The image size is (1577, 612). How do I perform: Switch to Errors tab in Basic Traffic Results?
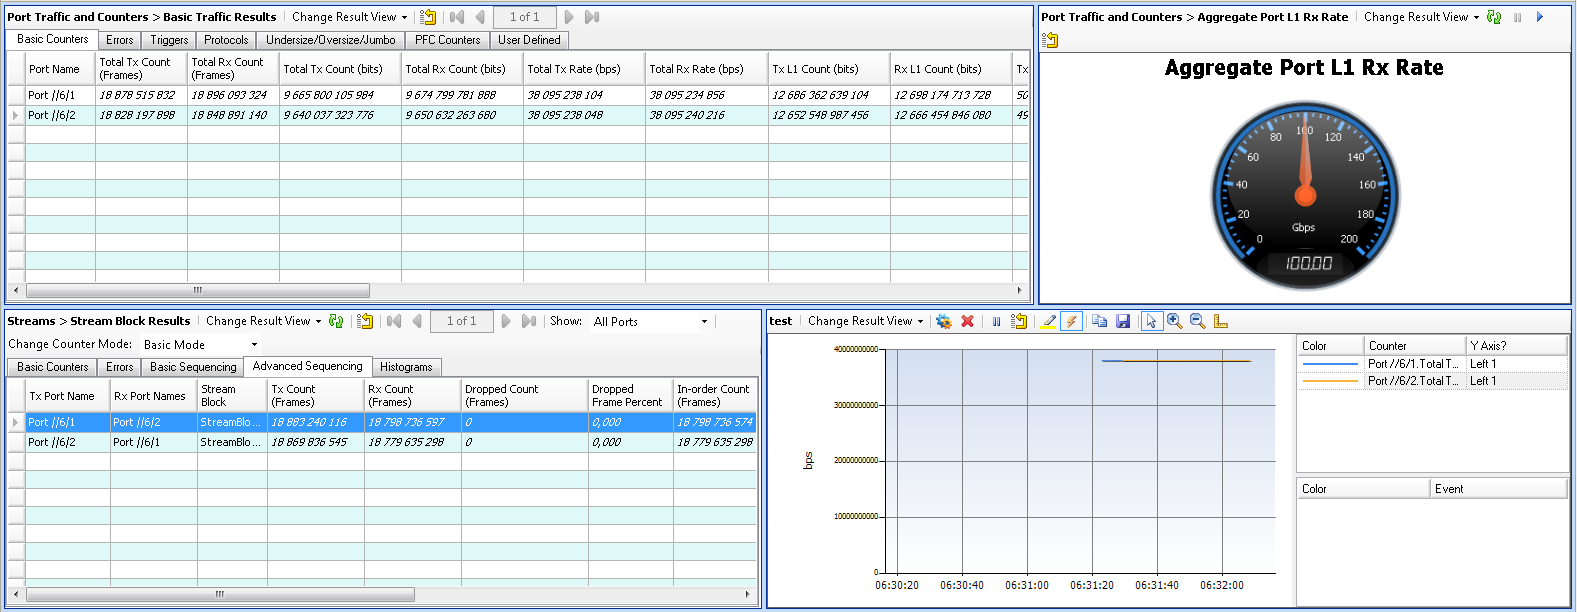tap(119, 40)
